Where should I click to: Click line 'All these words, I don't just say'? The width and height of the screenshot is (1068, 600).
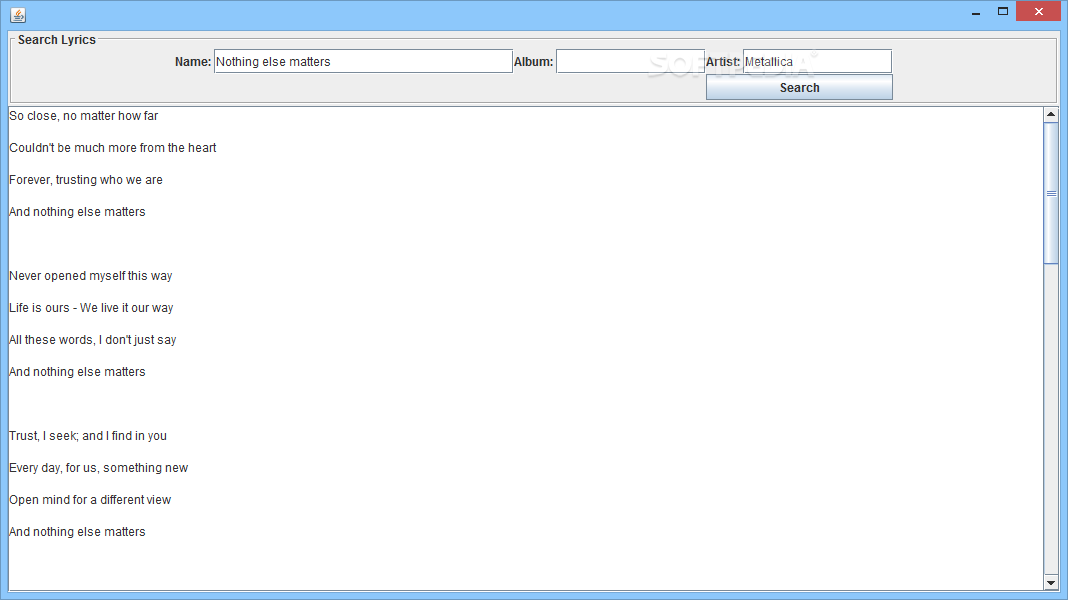93,340
